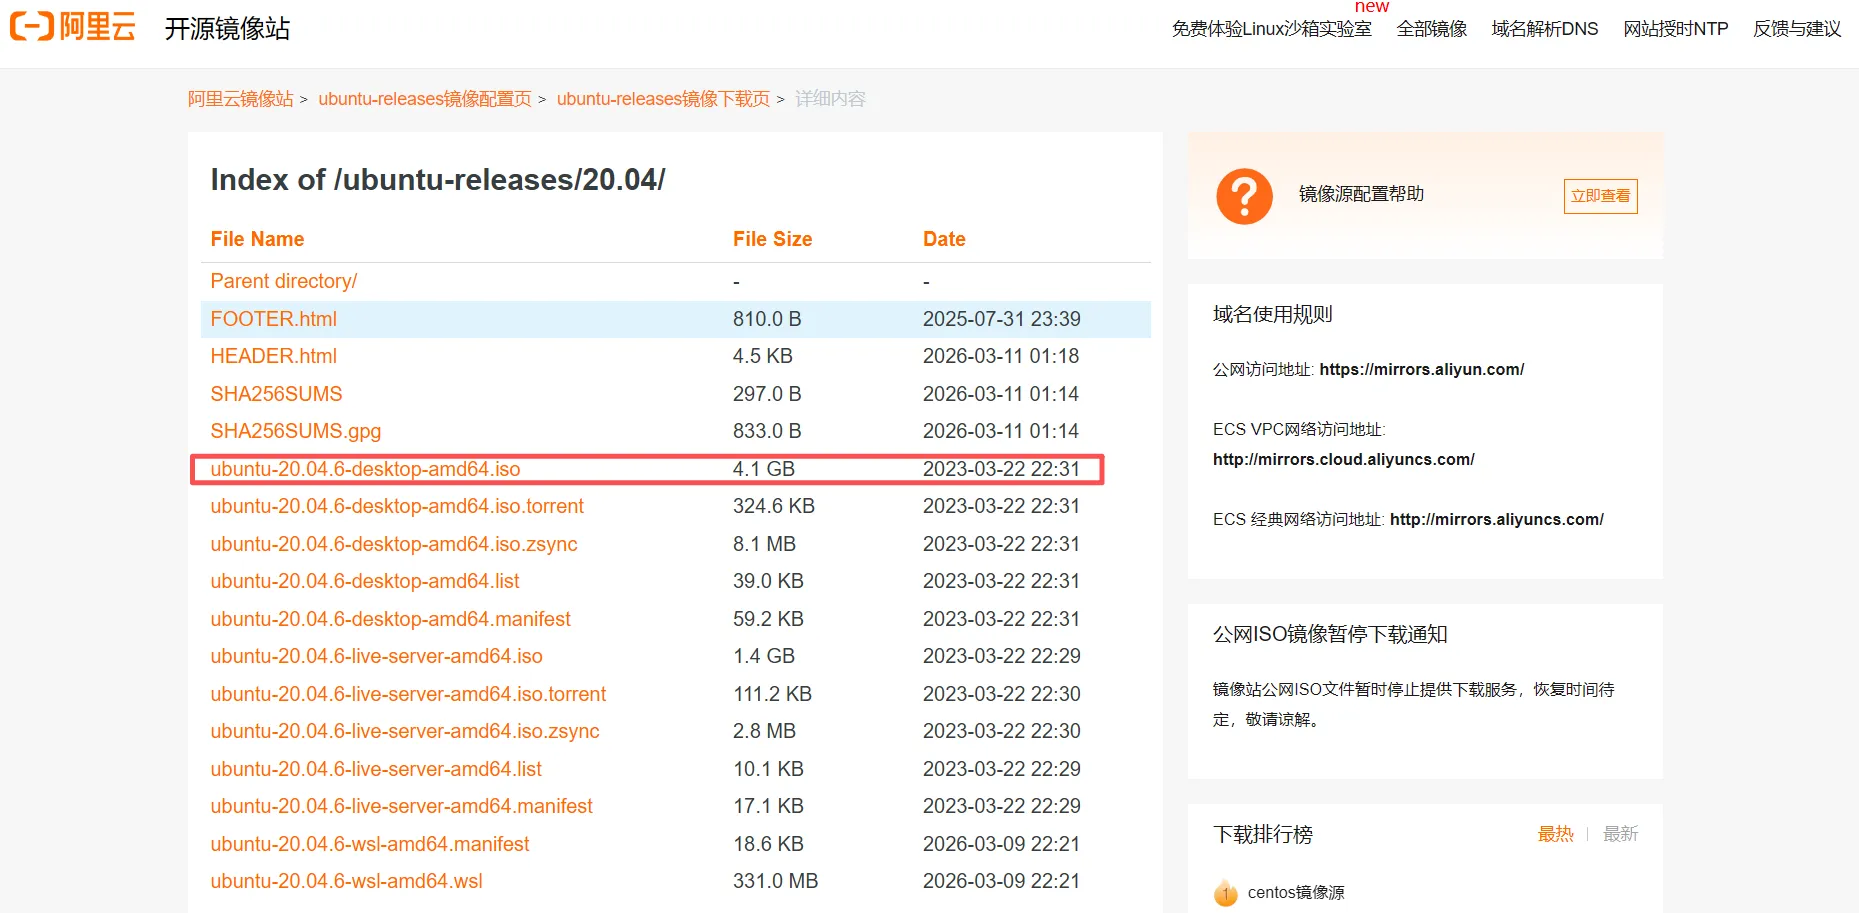Click the 4.1 GB file size cell

coord(764,469)
